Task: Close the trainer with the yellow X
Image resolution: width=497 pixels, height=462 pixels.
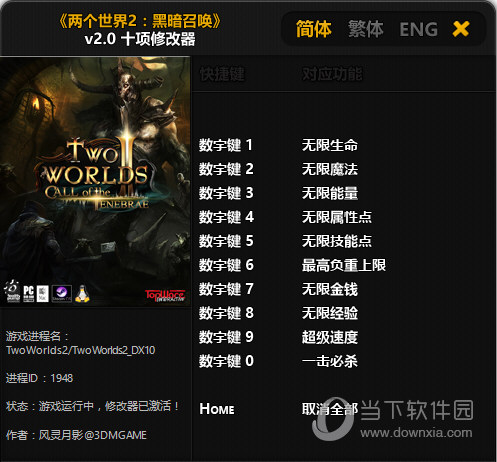Action: (461, 29)
